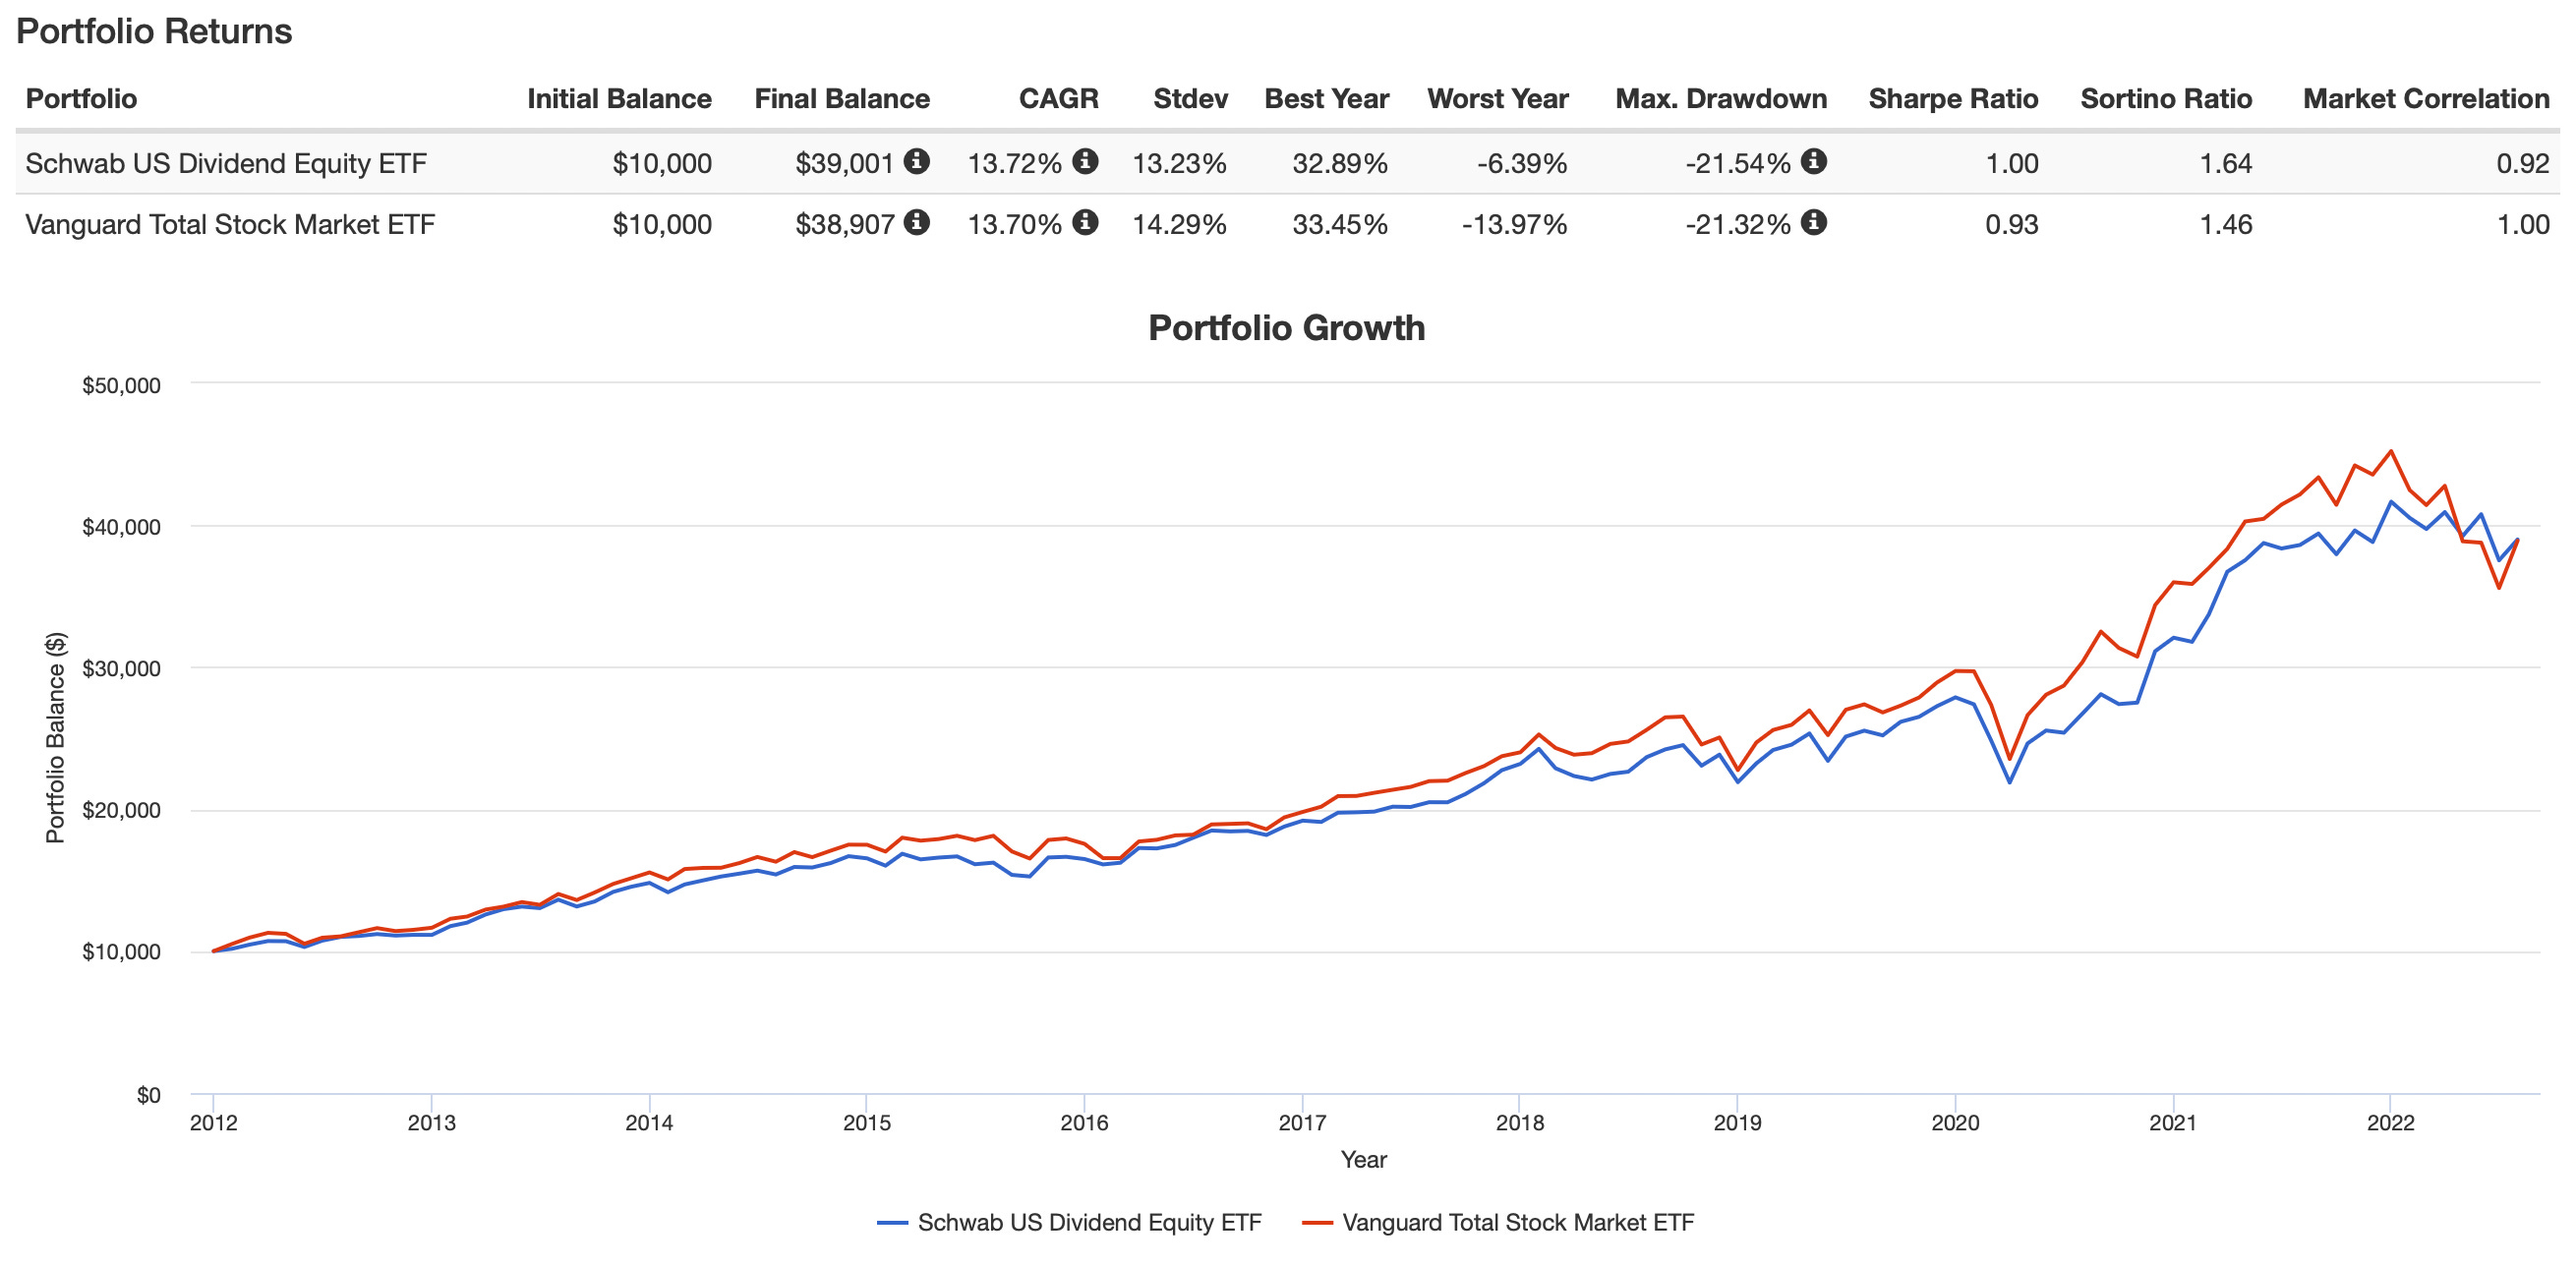Click the 2022 x-axis label
Screen dimensions: 2576x1266
coord(2390,1122)
